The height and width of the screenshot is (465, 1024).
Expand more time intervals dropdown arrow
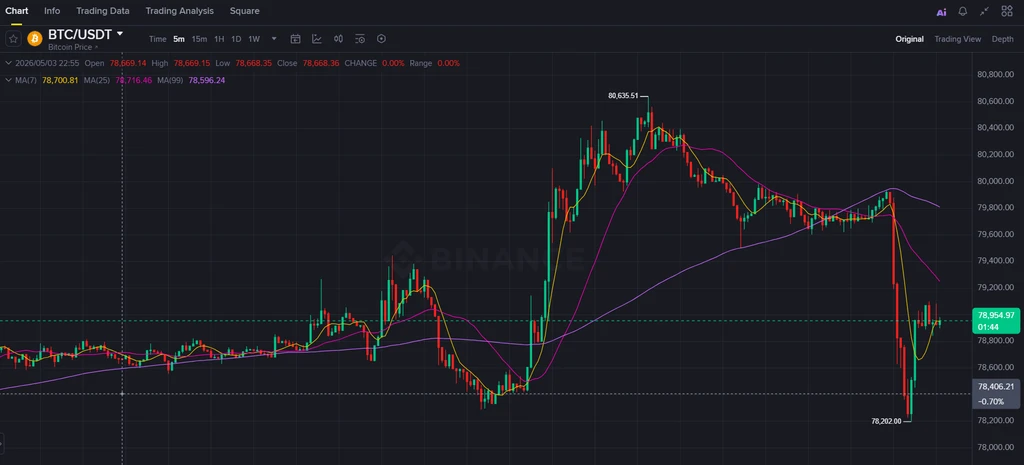[x=274, y=39]
